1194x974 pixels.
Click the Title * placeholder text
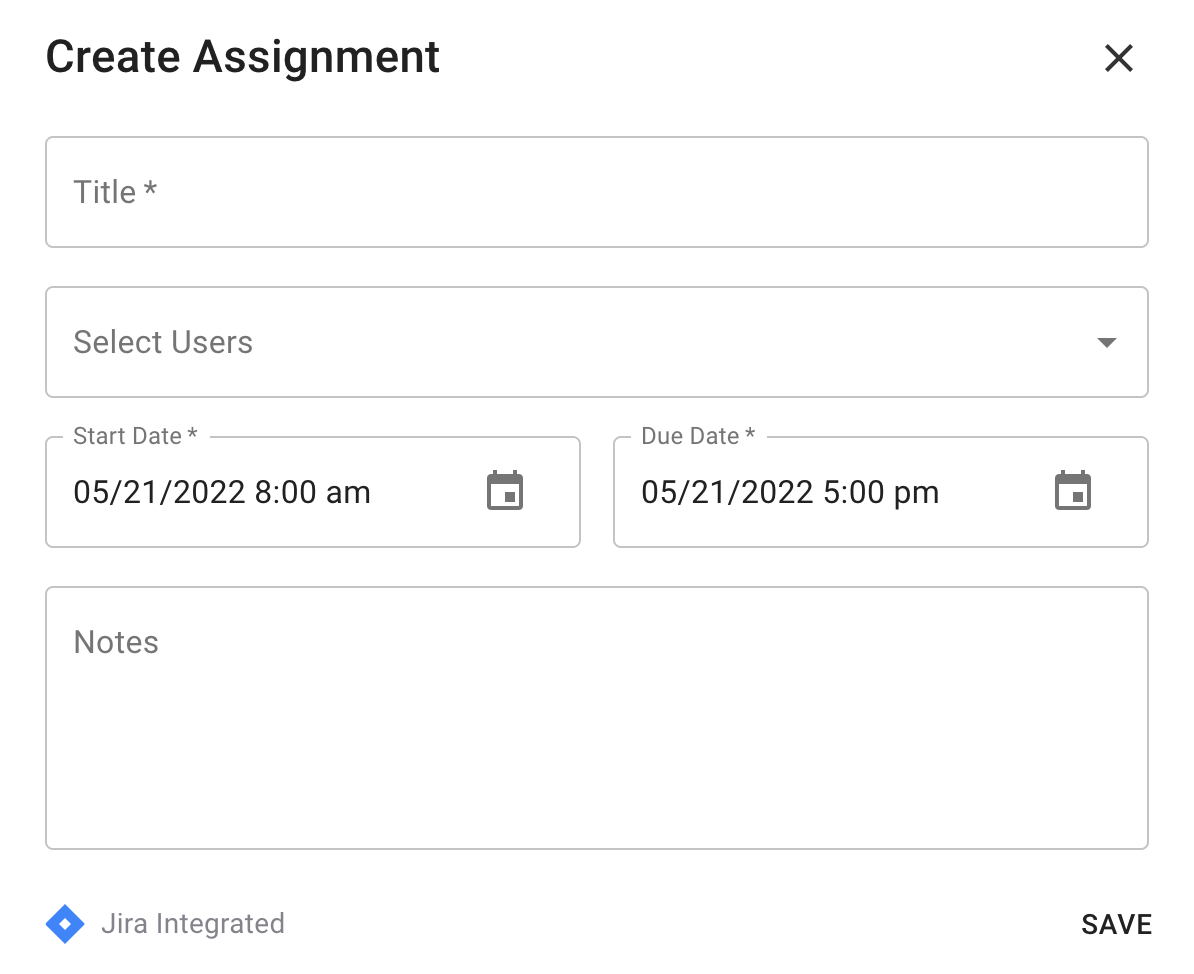tap(115, 192)
